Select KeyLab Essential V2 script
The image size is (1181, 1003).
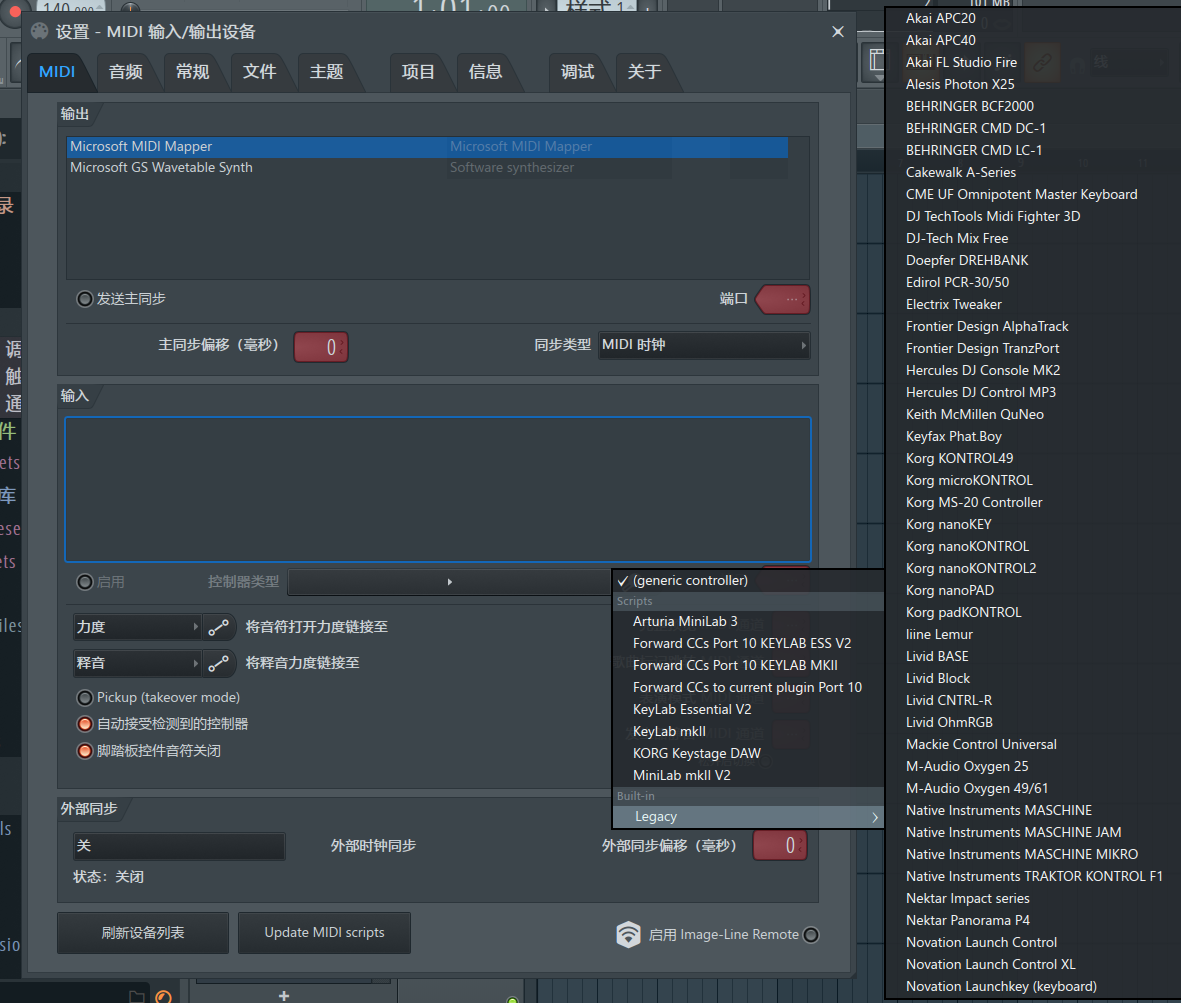749,709
